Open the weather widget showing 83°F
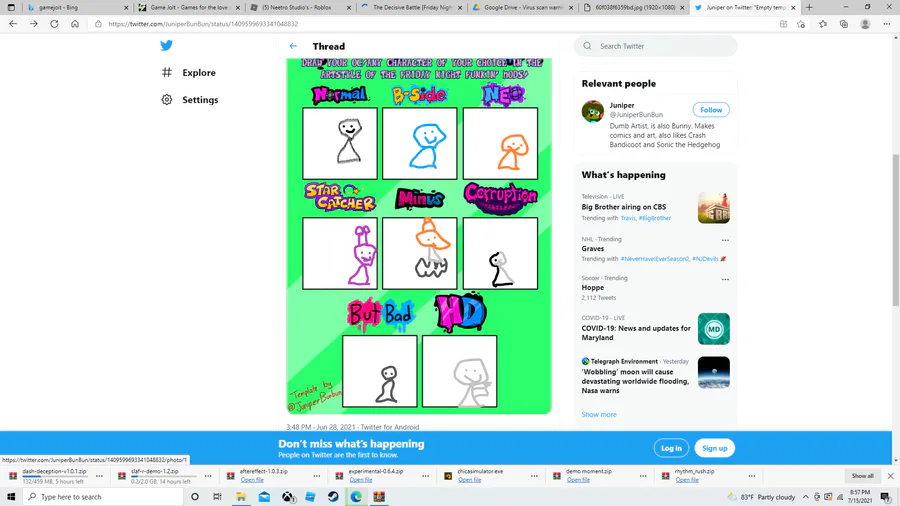The image size is (900, 506). tap(762, 497)
